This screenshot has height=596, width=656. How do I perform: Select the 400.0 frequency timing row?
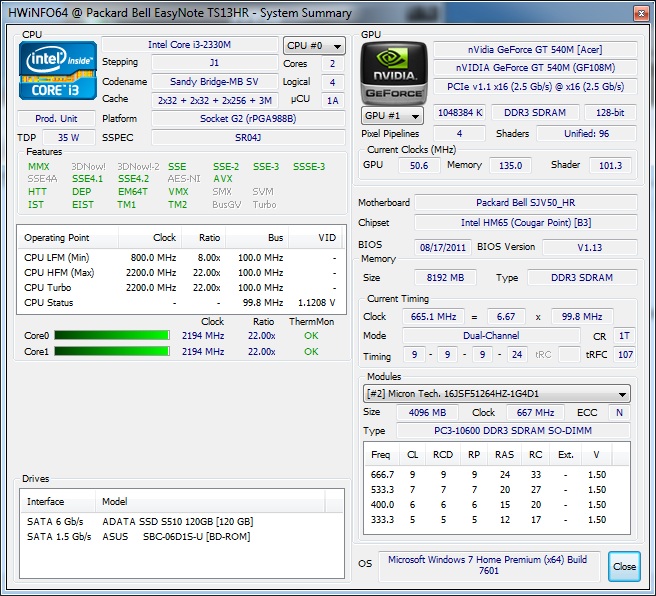coord(497,505)
